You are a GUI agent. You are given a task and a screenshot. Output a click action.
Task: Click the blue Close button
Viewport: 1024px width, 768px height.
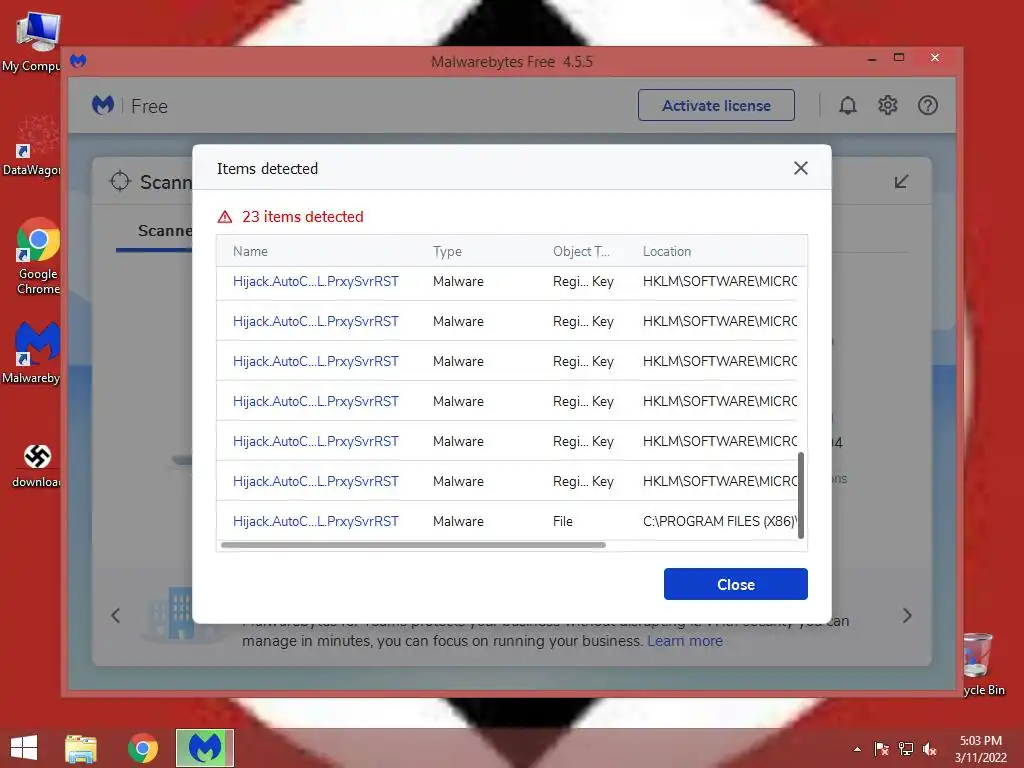[735, 584]
